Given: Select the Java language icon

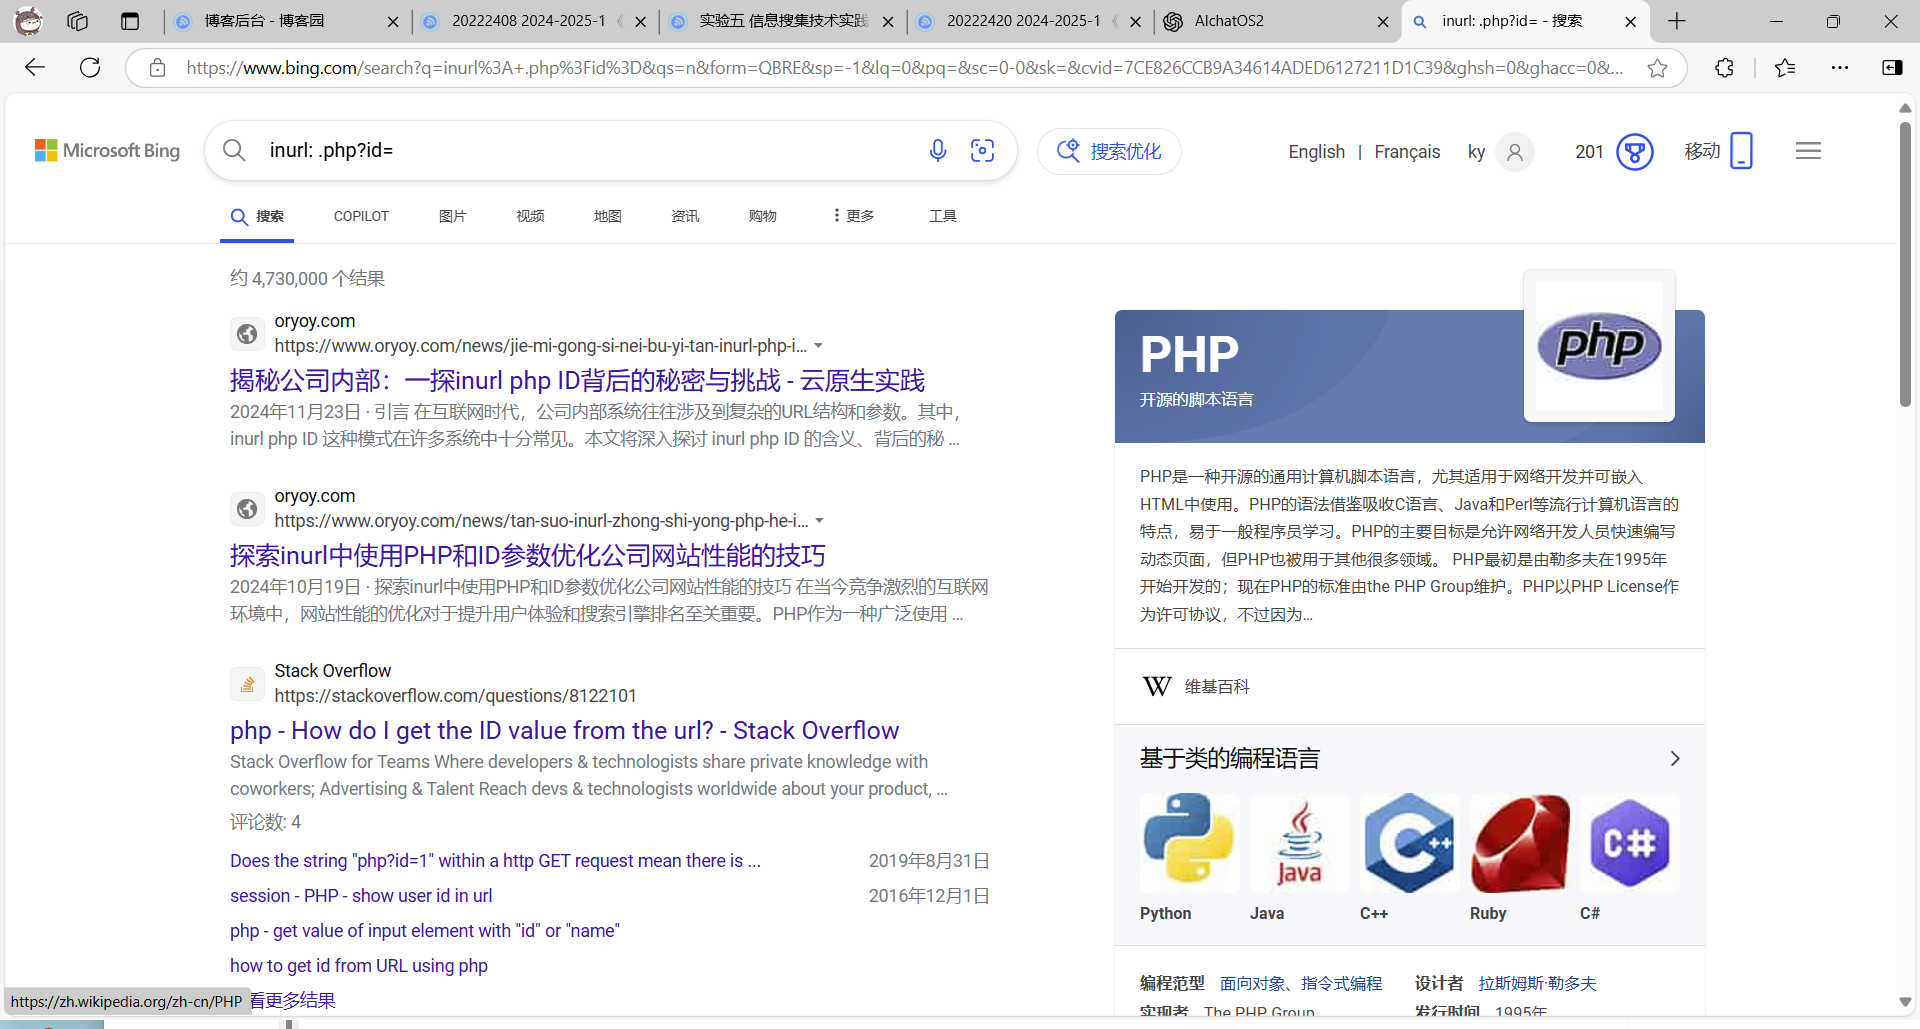Looking at the screenshot, I should coord(1299,842).
